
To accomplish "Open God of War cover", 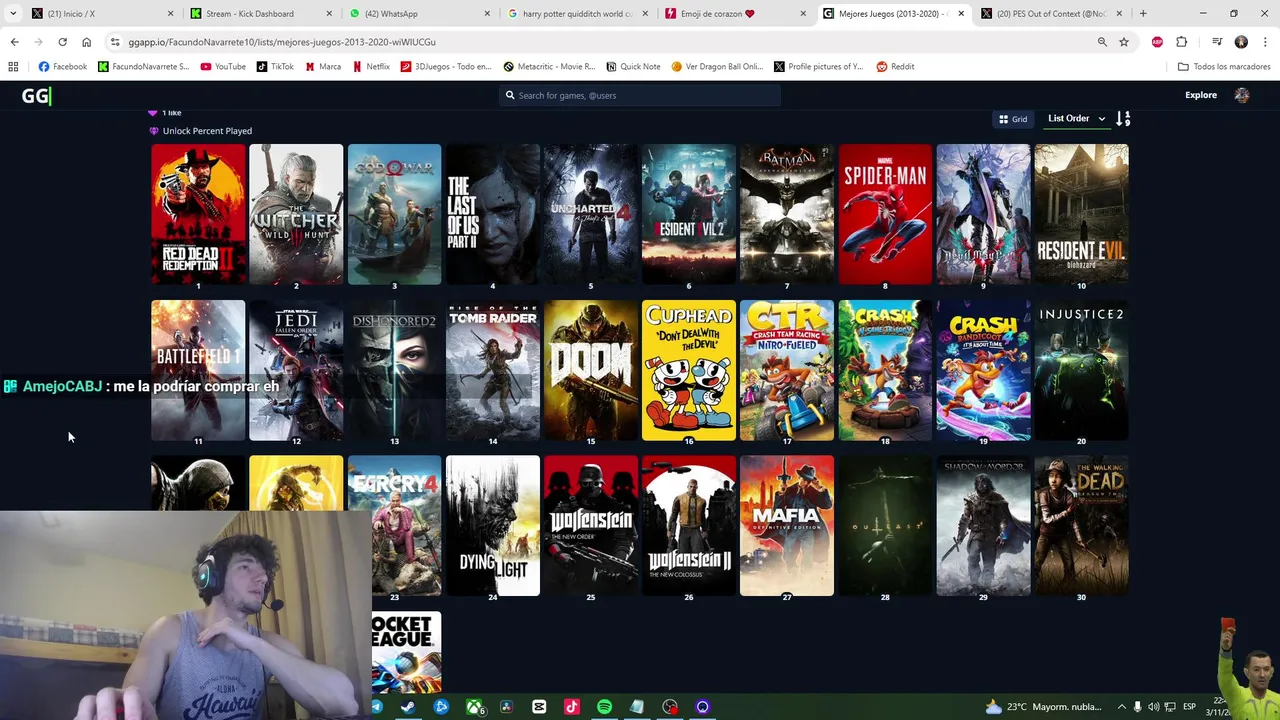I will coord(394,214).
